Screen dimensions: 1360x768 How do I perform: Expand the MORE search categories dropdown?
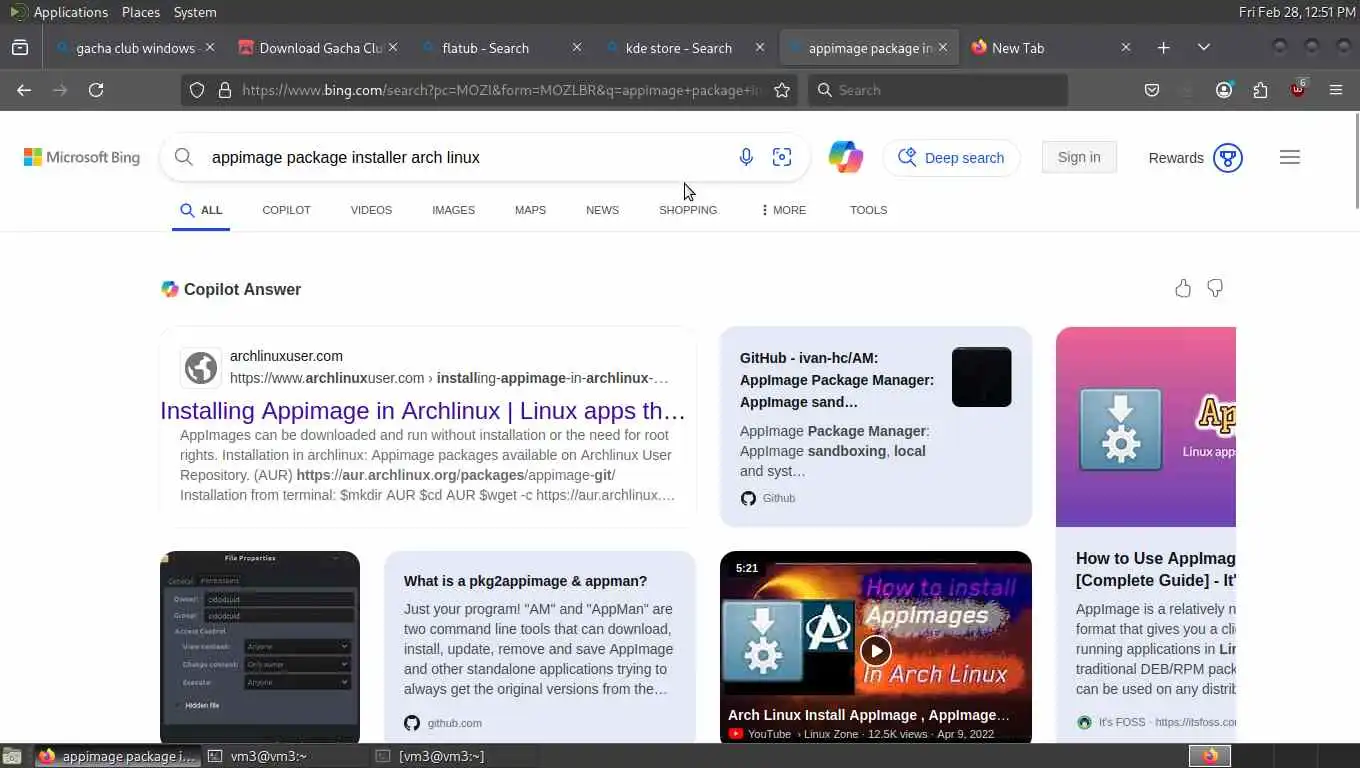tap(783, 210)
